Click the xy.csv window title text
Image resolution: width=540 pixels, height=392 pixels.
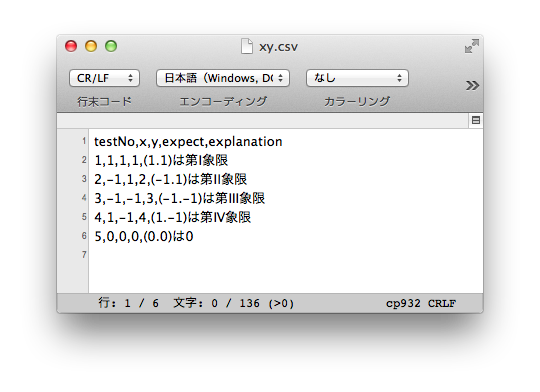(278, 47)
